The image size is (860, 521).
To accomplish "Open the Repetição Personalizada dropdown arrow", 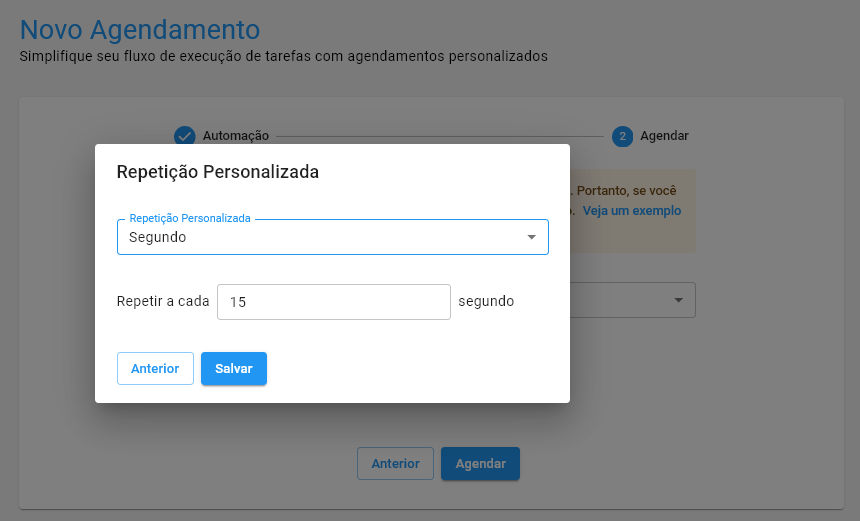I will pos(531,237).
